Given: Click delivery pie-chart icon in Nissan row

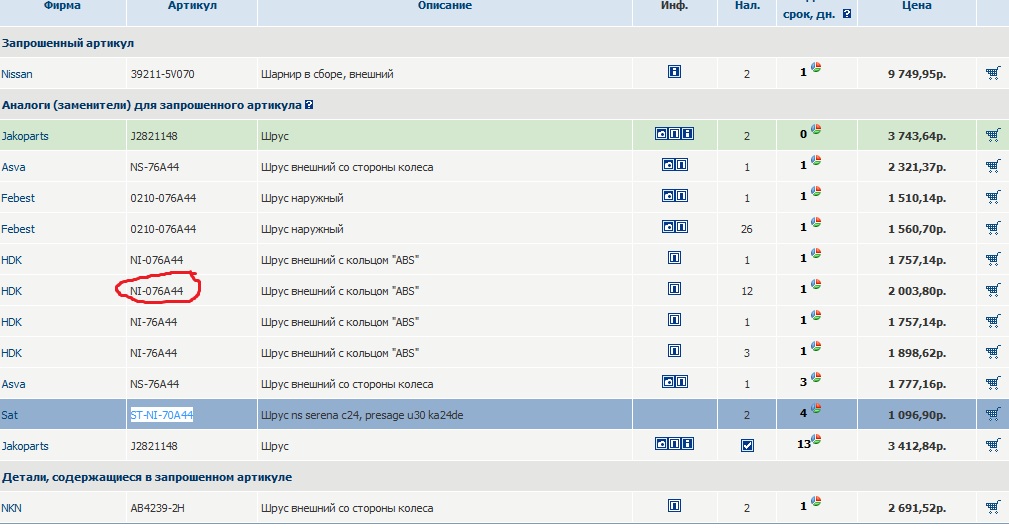Looking at the screenshot, I should coord(816,67).
